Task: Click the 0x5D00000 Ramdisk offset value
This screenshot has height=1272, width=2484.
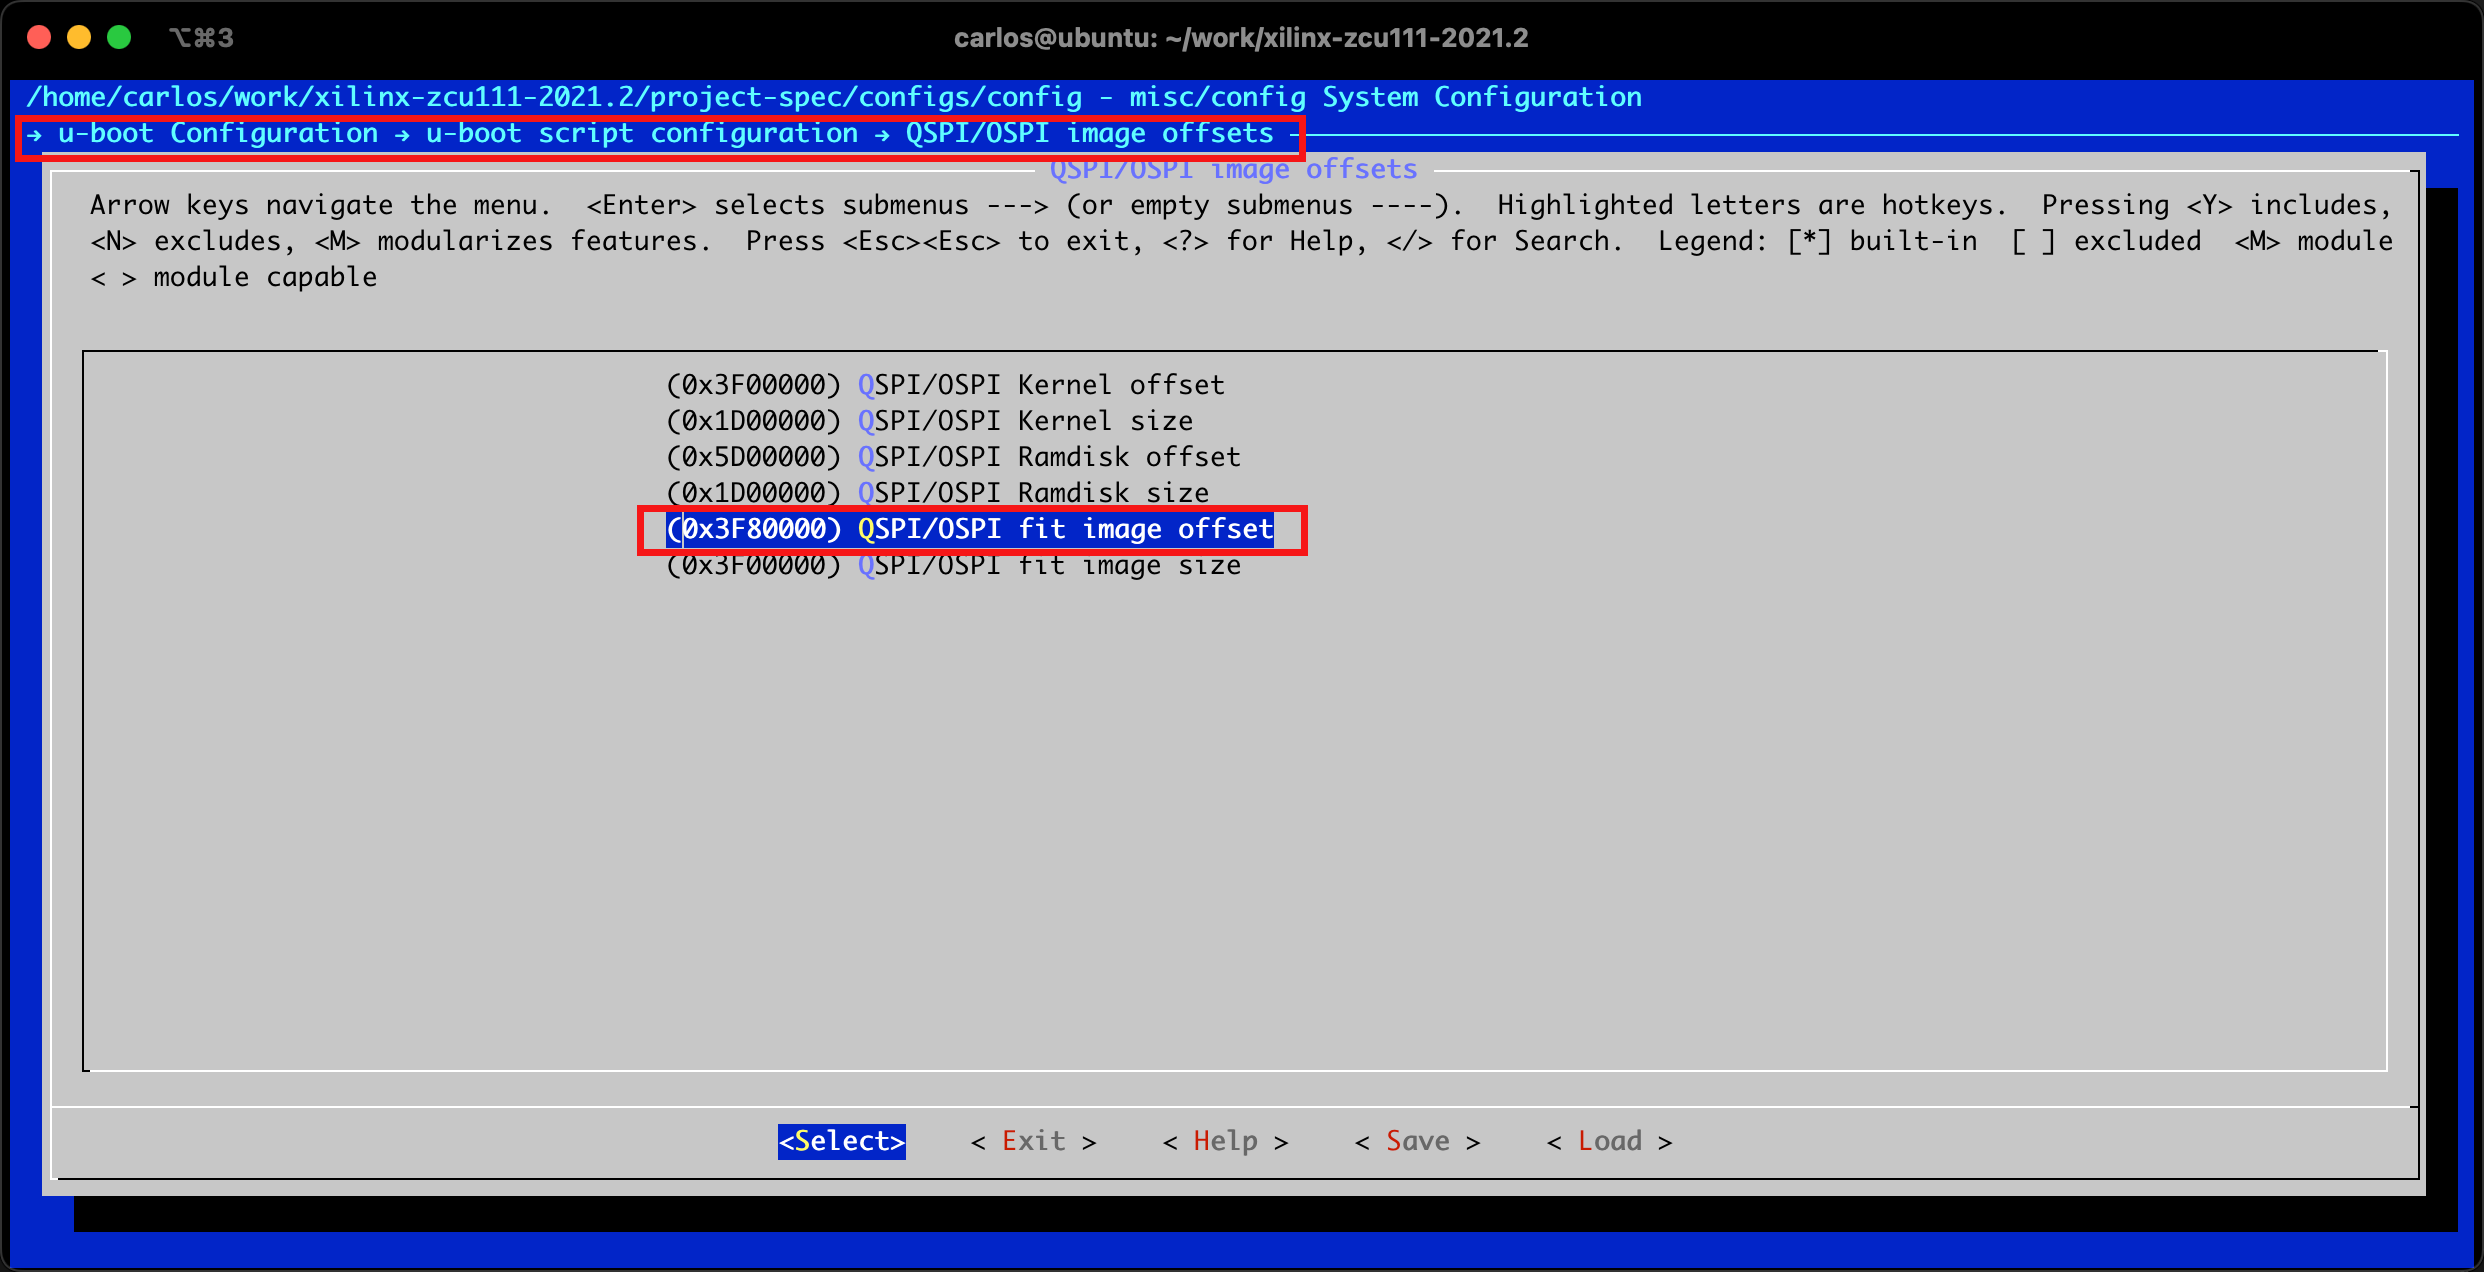Action: [x=754, y=457]
